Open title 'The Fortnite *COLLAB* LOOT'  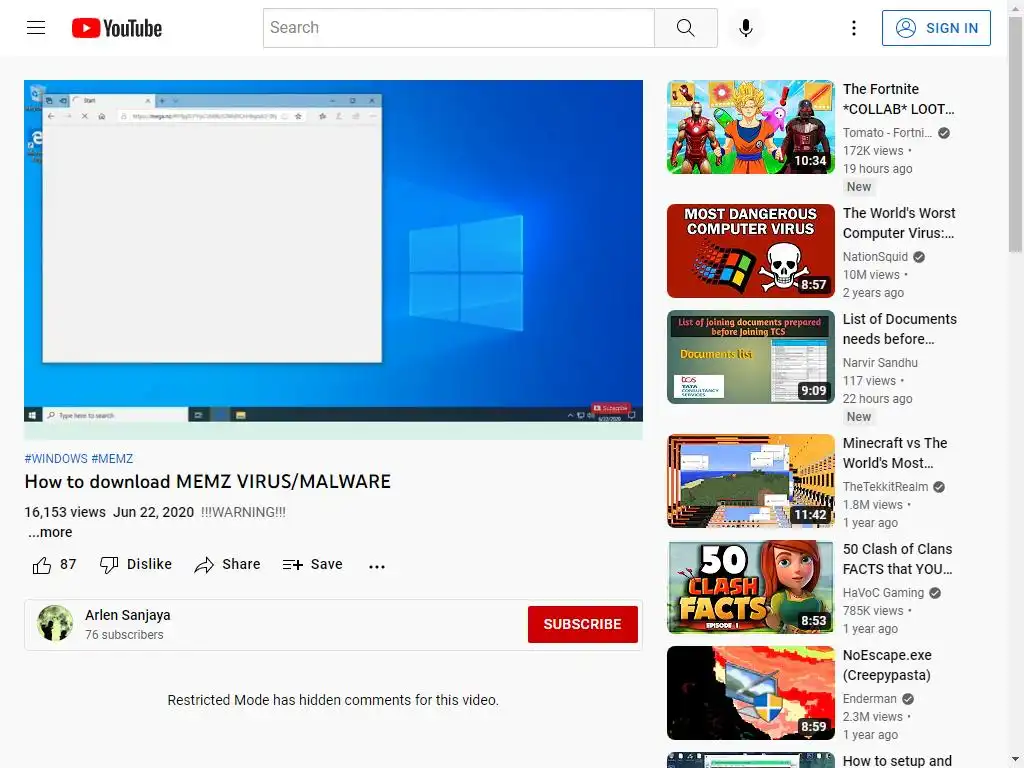coord(899,99)
